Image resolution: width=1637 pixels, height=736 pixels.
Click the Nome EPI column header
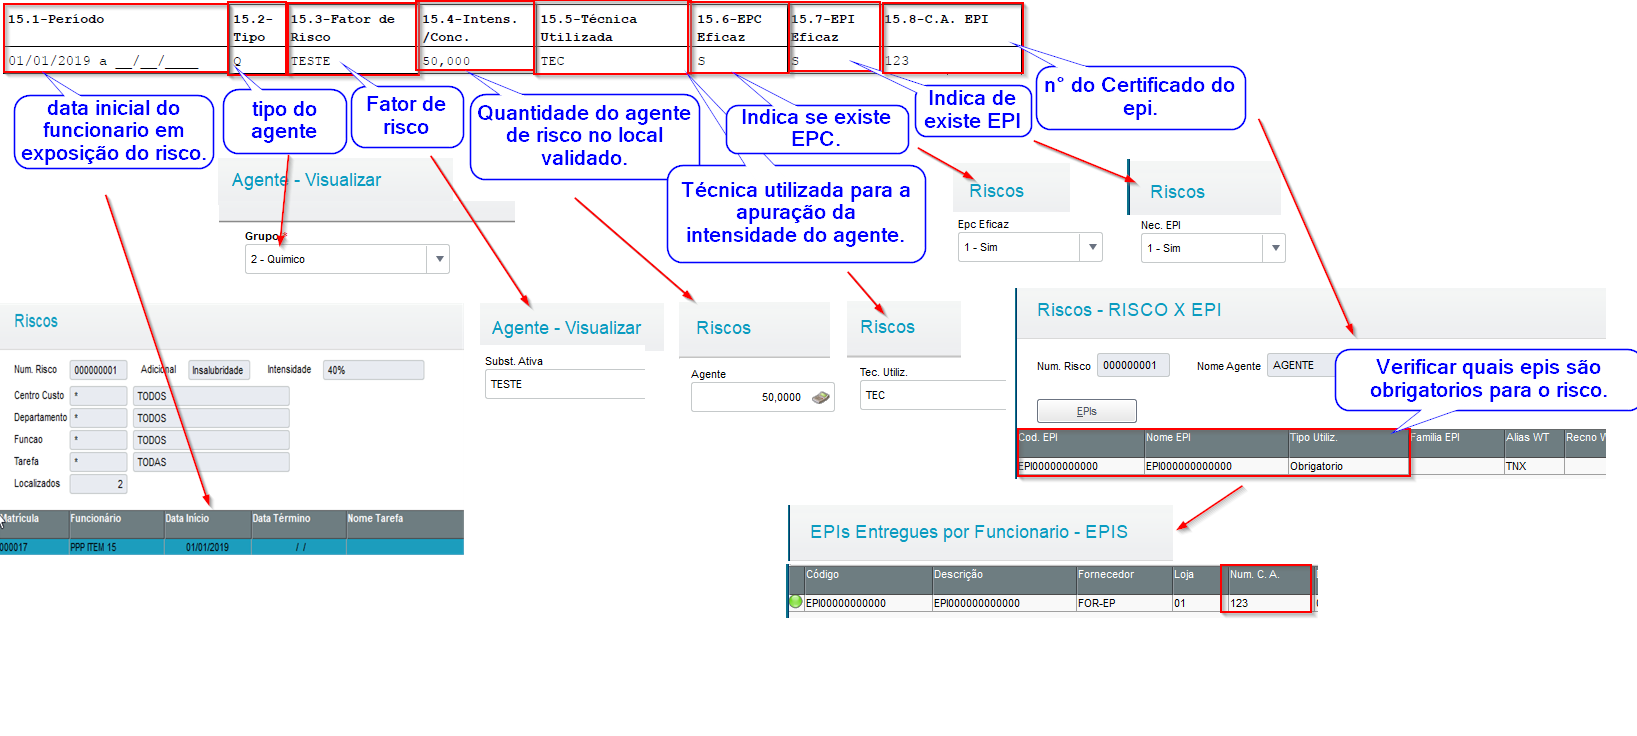tap(1215, 444)
